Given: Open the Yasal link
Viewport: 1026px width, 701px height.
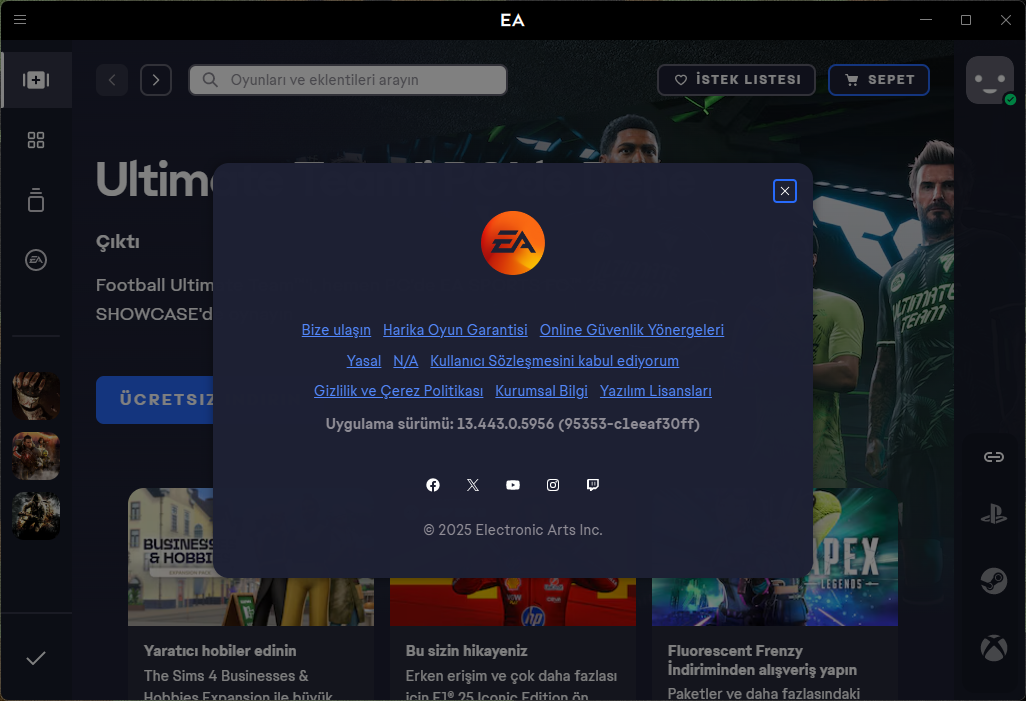Looking at the screenshot, I should (x=364, y=361).
